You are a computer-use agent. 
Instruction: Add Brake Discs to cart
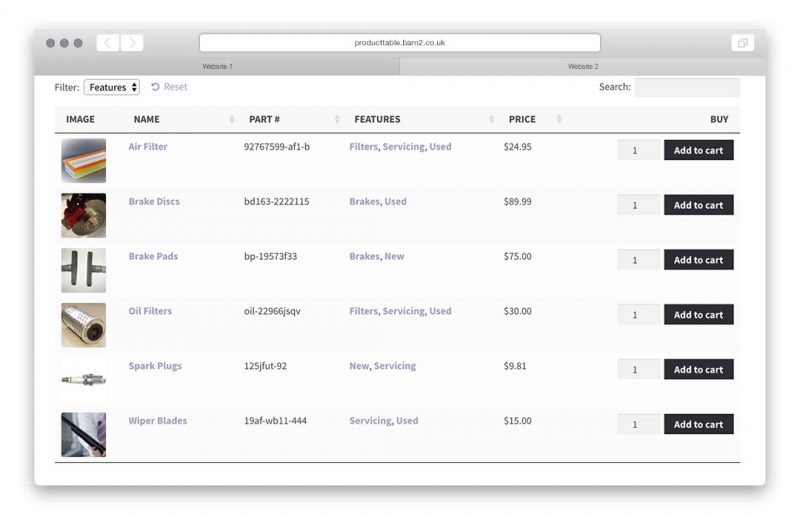tap(698, 205)
